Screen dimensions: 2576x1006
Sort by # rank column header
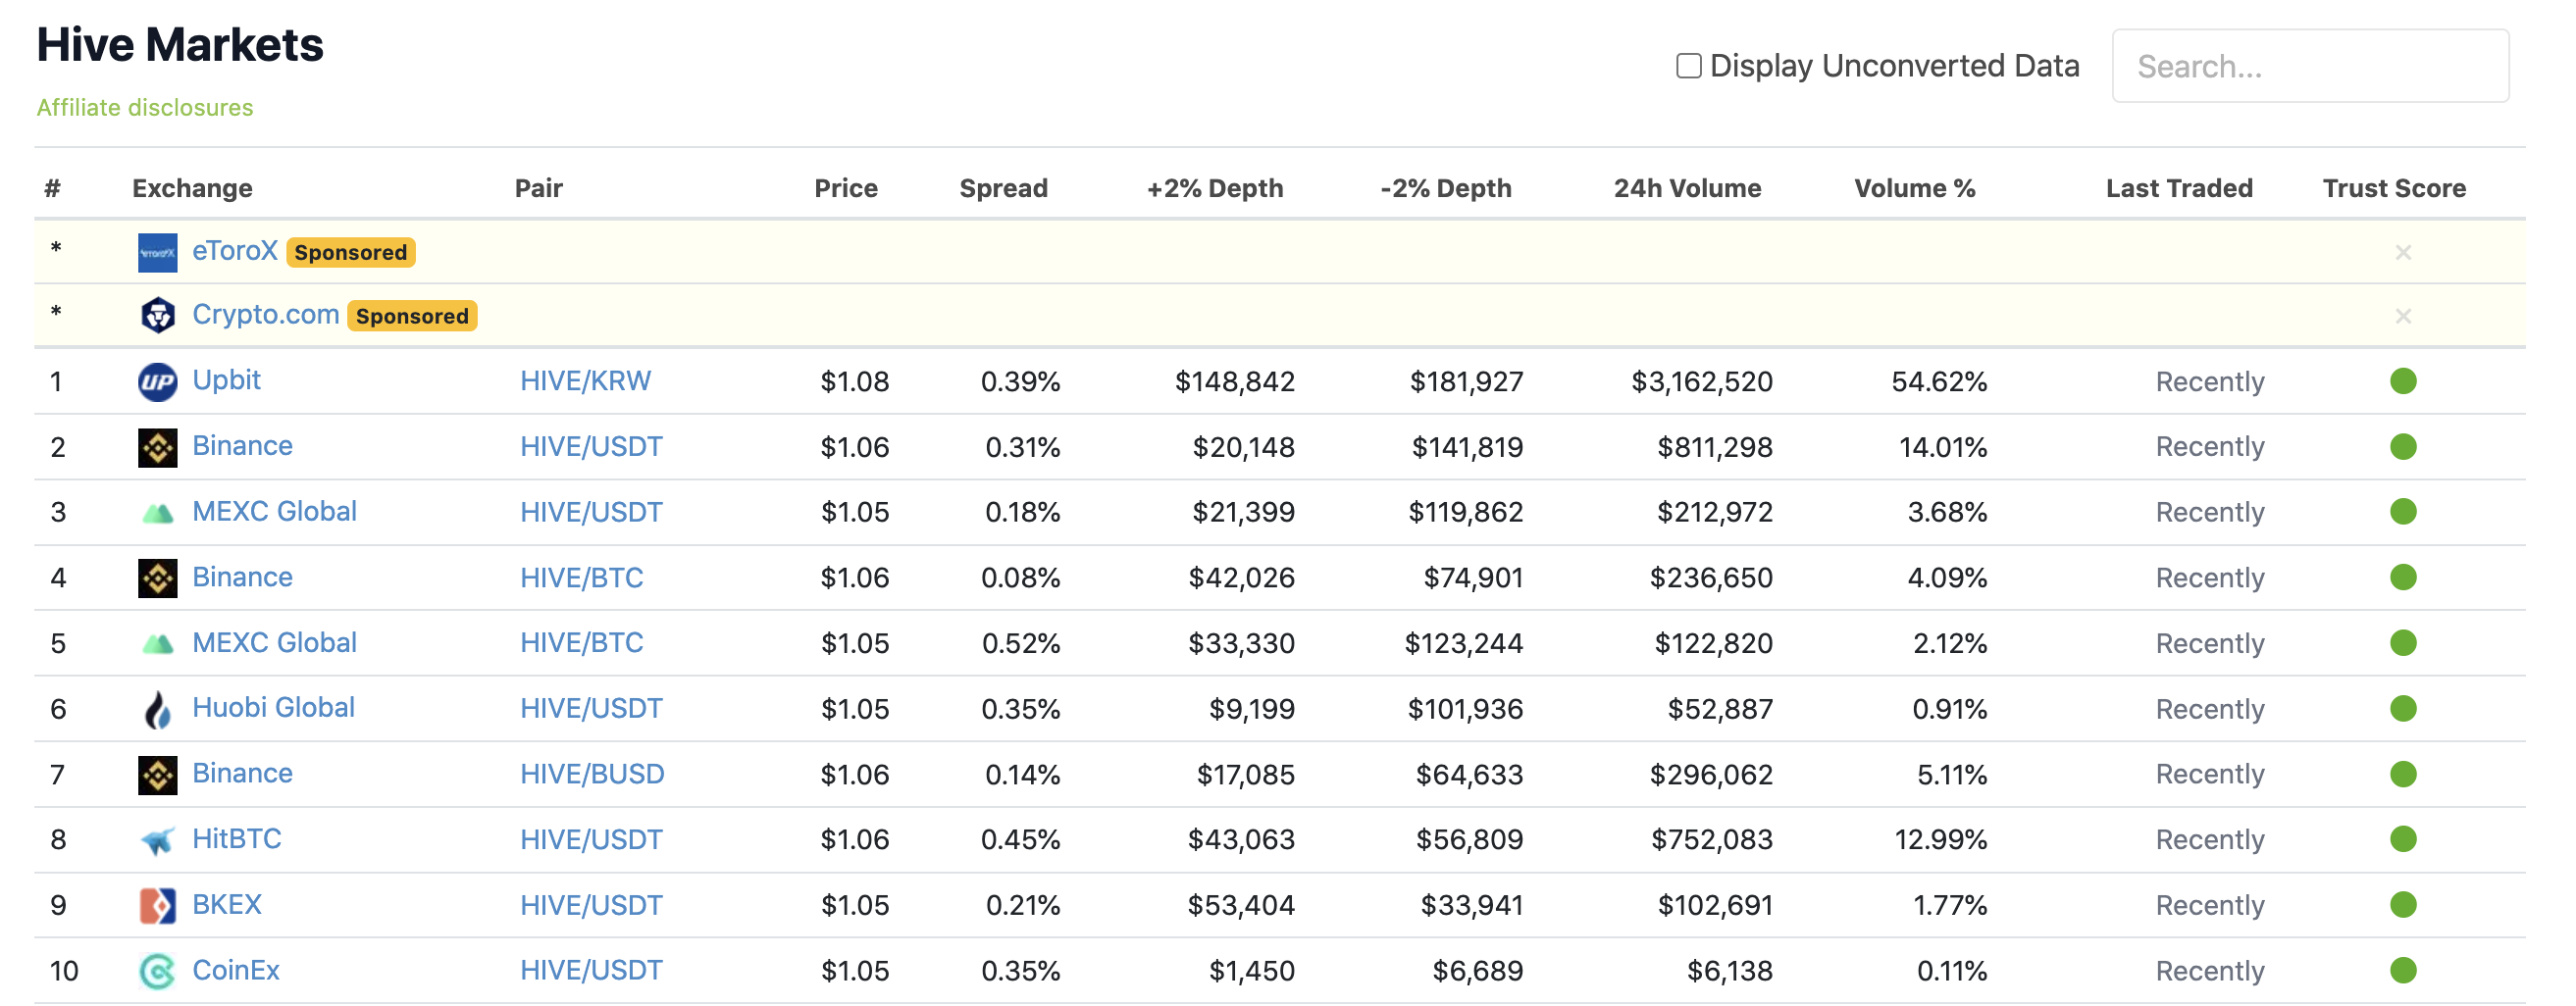pyautogui.click(x=53, y=188)
